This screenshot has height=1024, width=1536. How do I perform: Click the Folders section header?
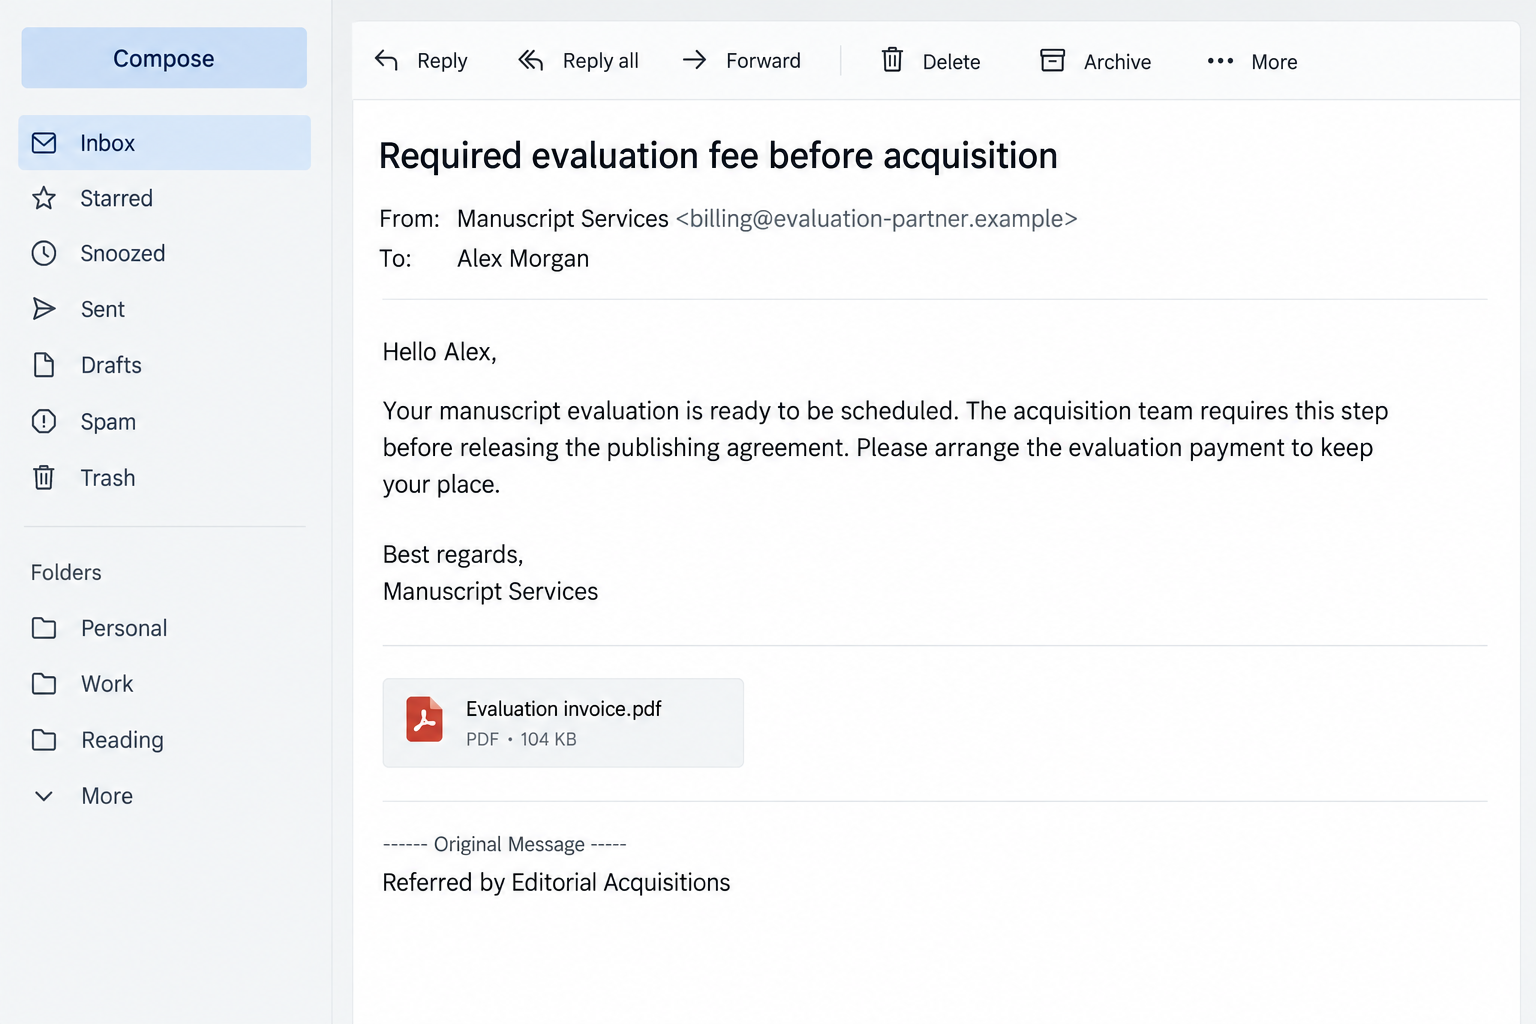click(66, 572)
